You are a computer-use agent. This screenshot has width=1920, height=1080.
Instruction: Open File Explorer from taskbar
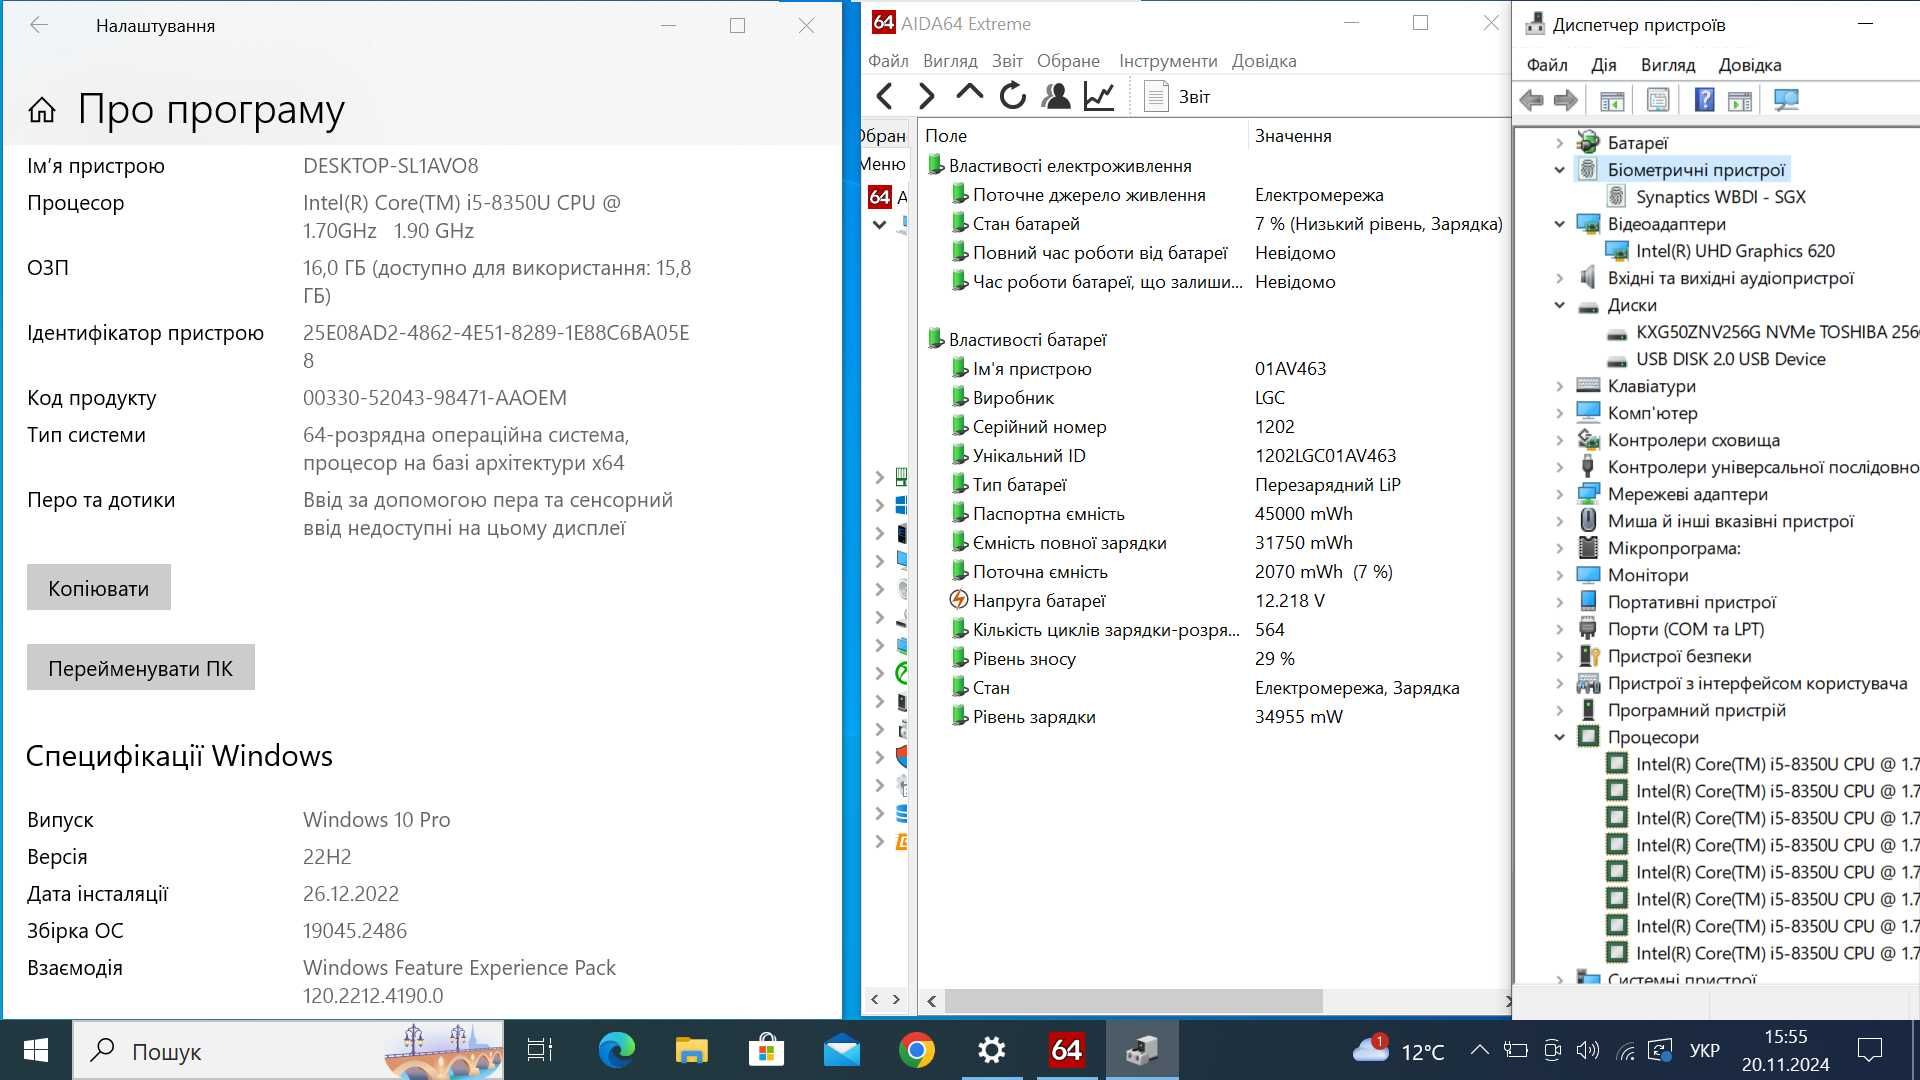tap(692, 1050)
